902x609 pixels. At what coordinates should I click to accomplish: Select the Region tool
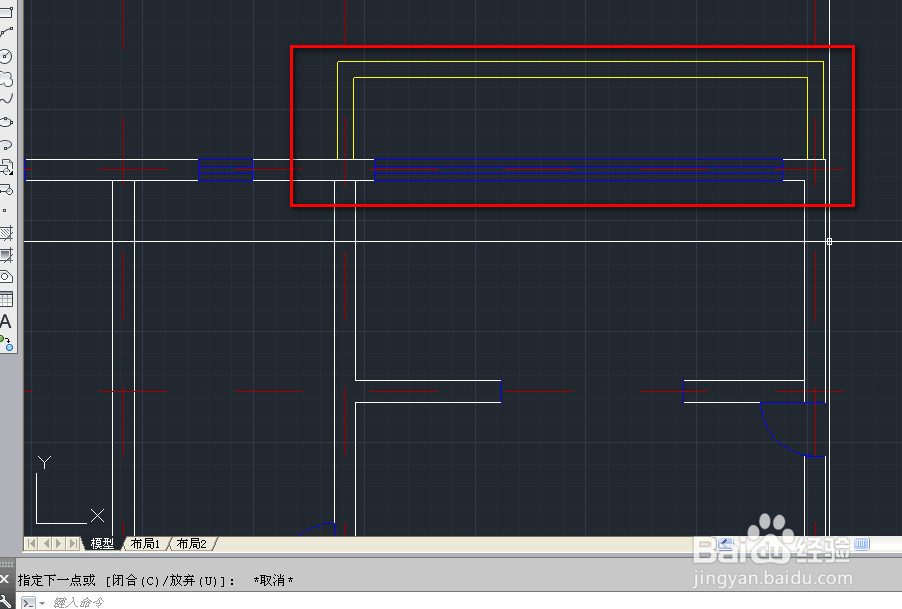6,277
